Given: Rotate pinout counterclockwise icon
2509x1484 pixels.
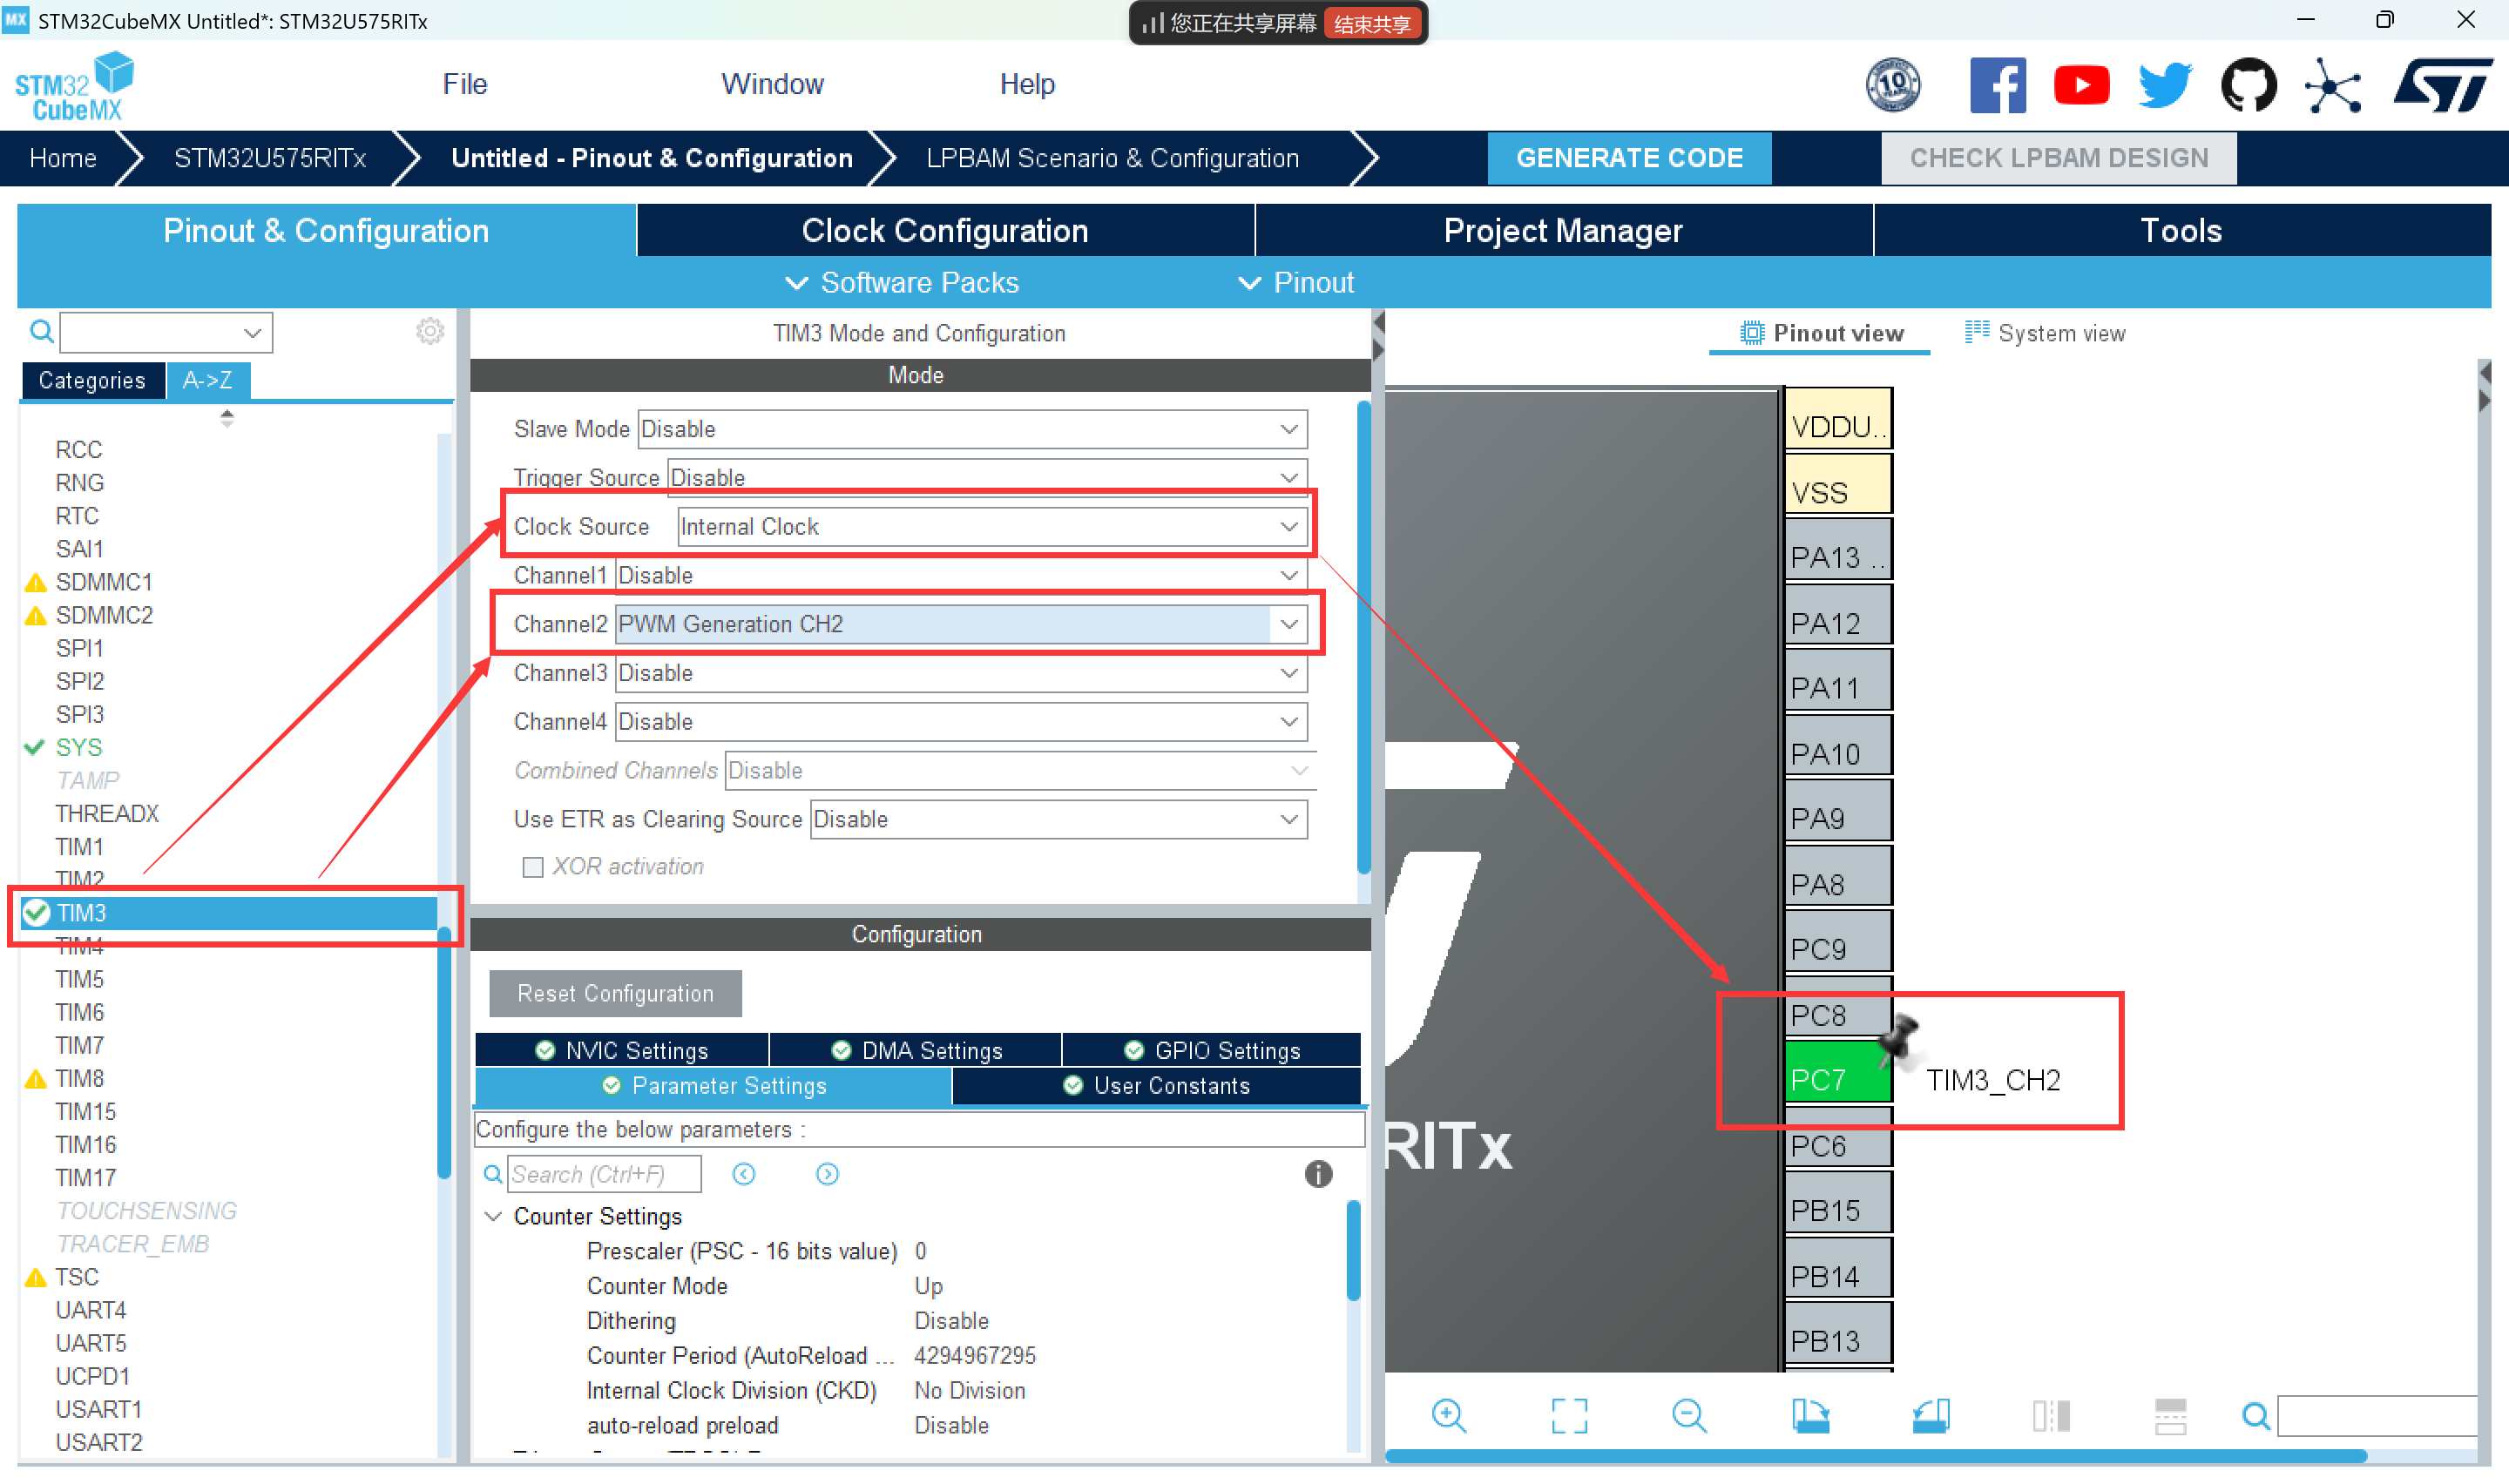Looking at the screenshot, I should [1930, 1416].
